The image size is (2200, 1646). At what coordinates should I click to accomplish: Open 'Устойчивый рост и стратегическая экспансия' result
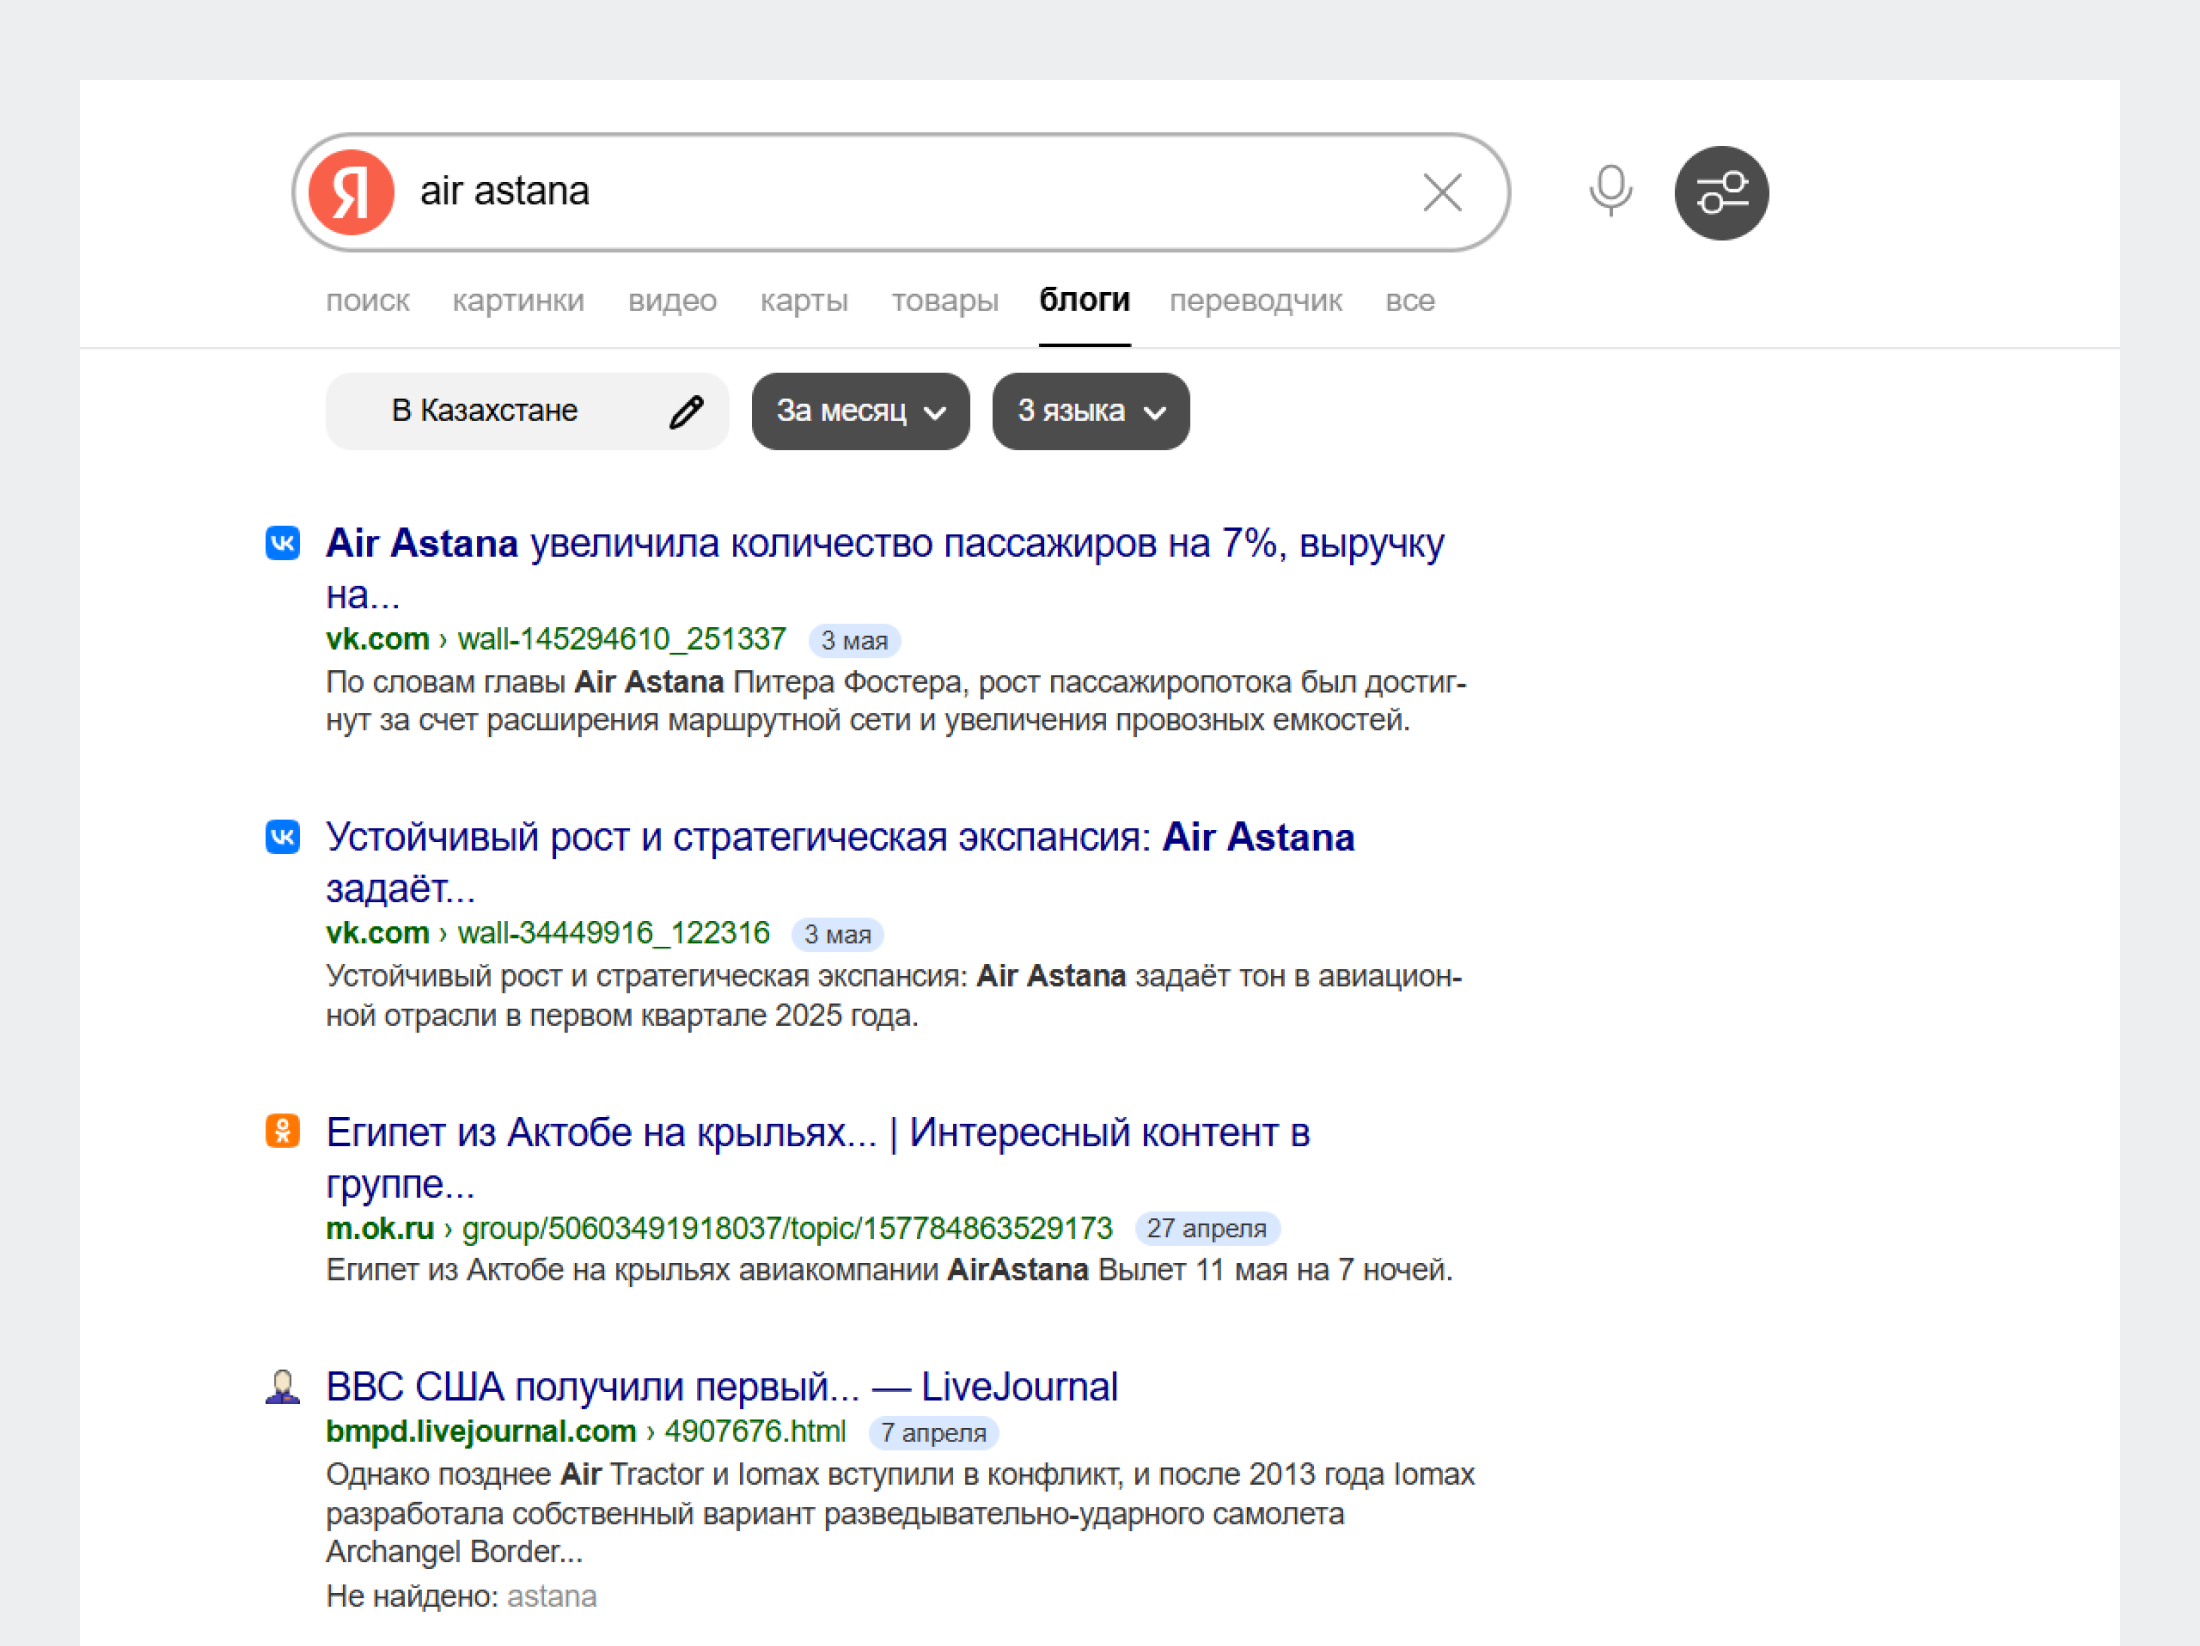point(840,862)
